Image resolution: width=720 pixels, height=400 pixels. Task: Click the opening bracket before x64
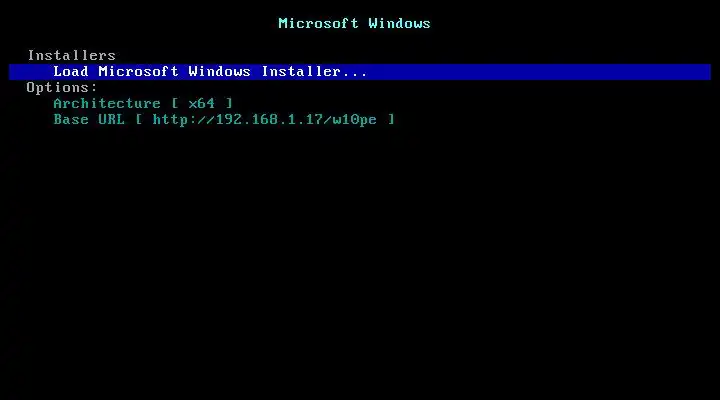(175, 103)
